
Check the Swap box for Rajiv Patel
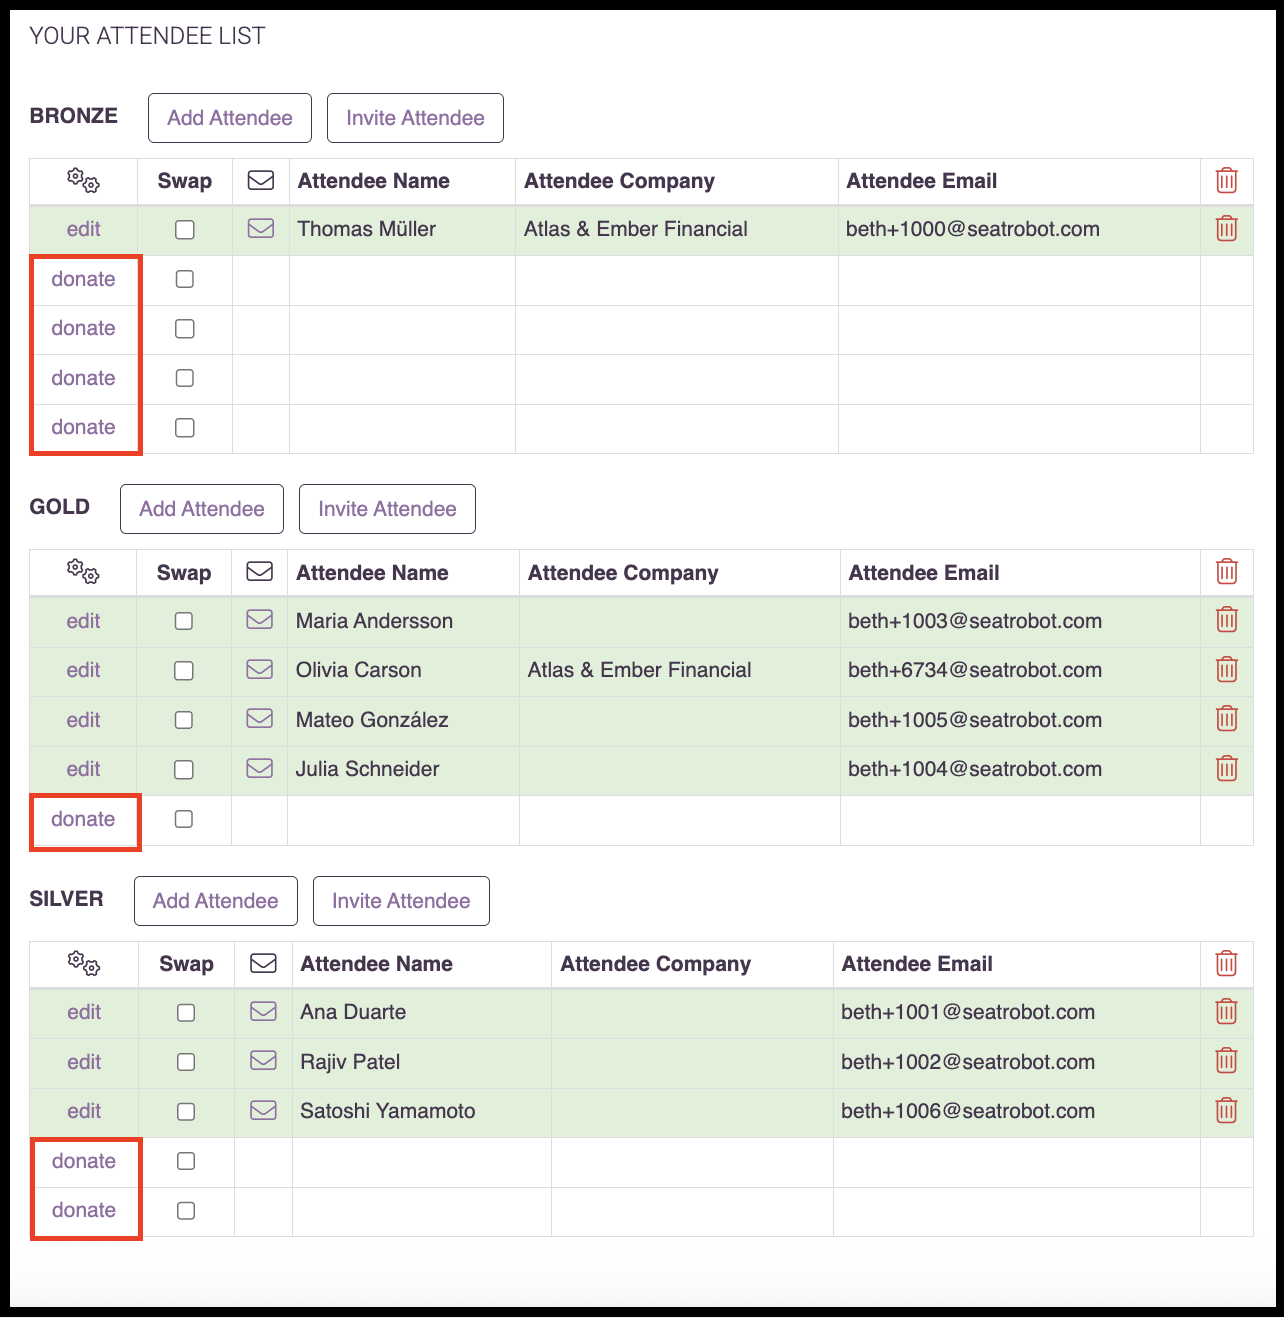tap(186, 1062)
